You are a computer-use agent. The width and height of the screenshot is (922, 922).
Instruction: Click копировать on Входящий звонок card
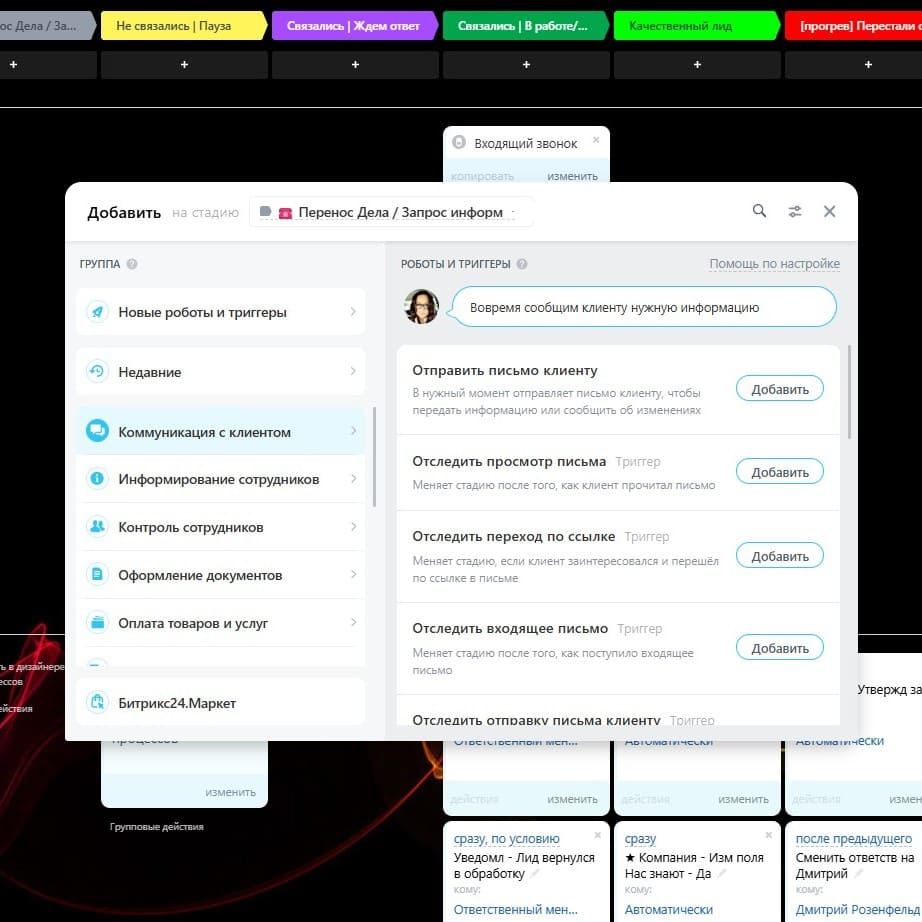(482, 176)
